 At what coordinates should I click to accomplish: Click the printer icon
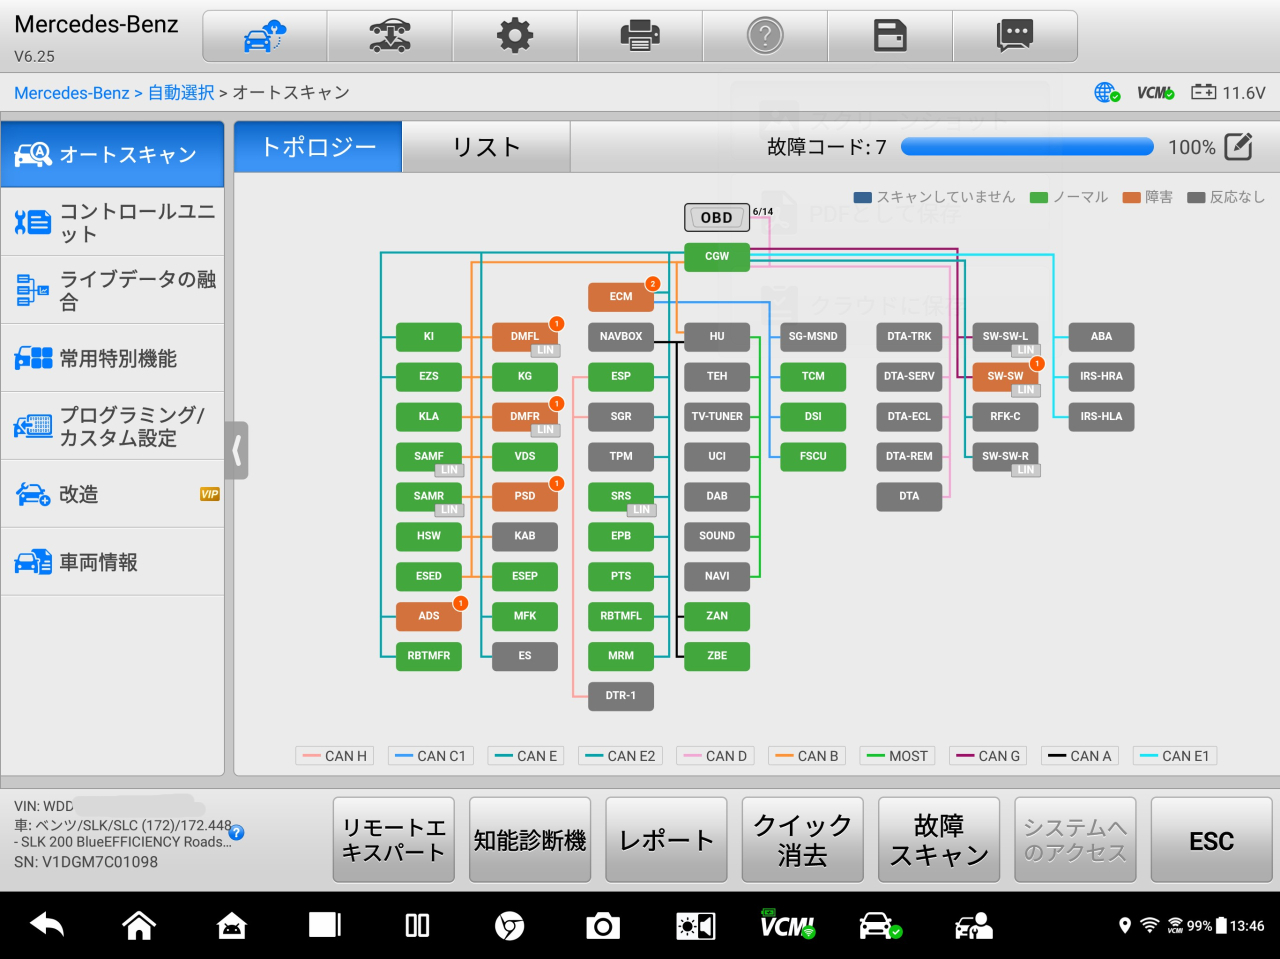pyautogui.click(x=640, y=37)
